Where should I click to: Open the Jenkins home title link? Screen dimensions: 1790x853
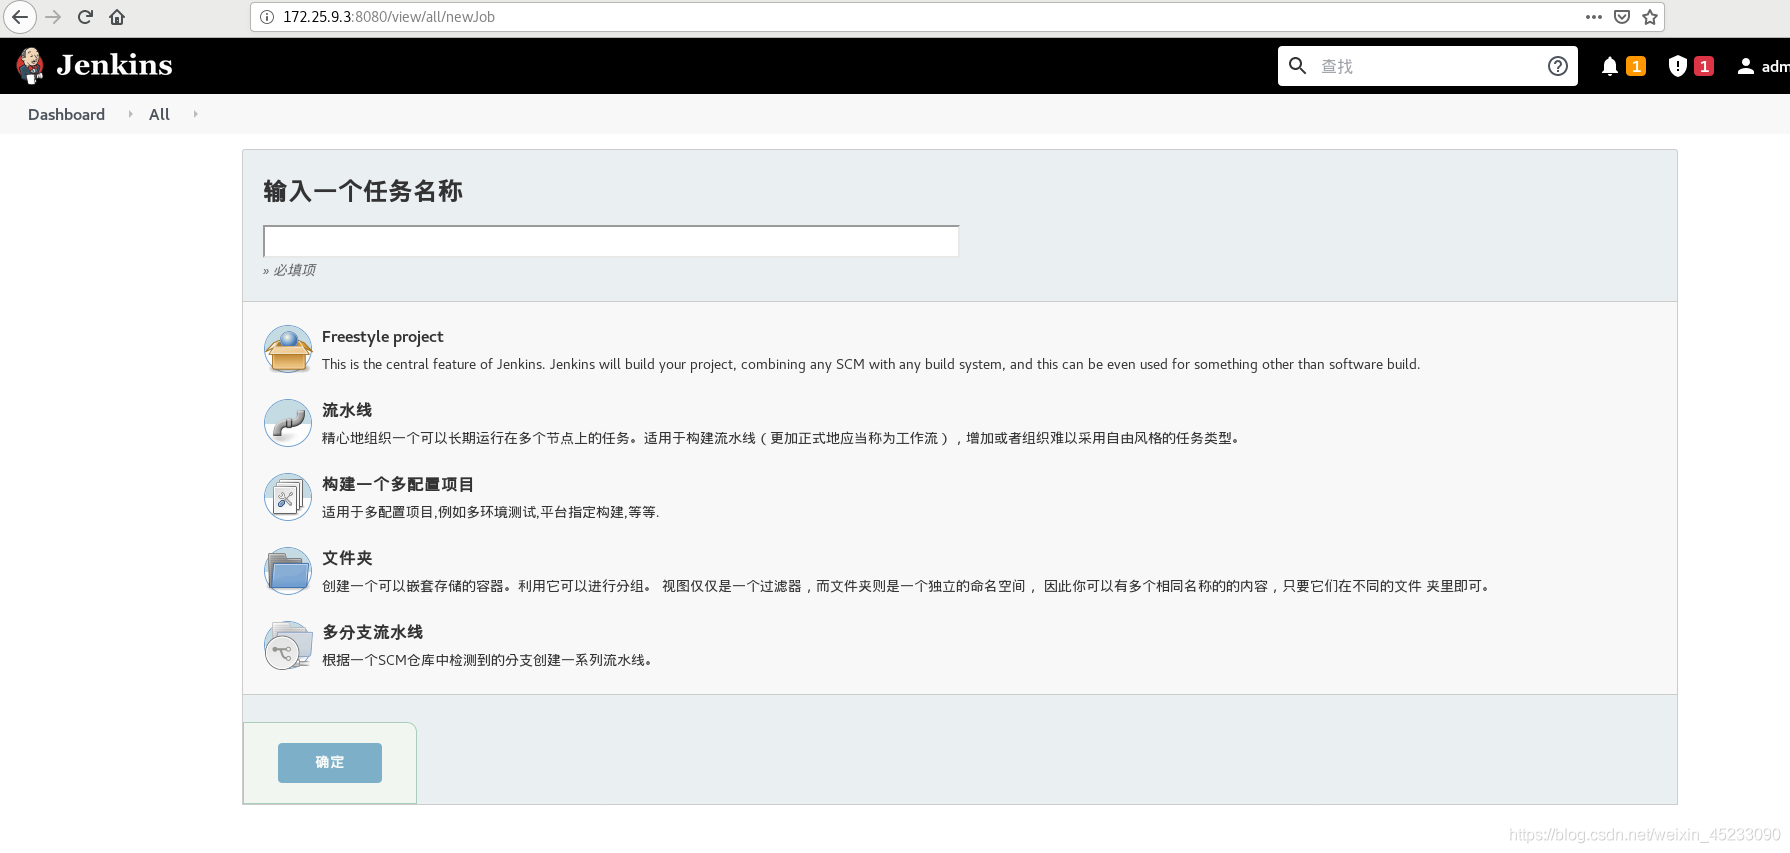pyautogui.click(x=114, y=65)
